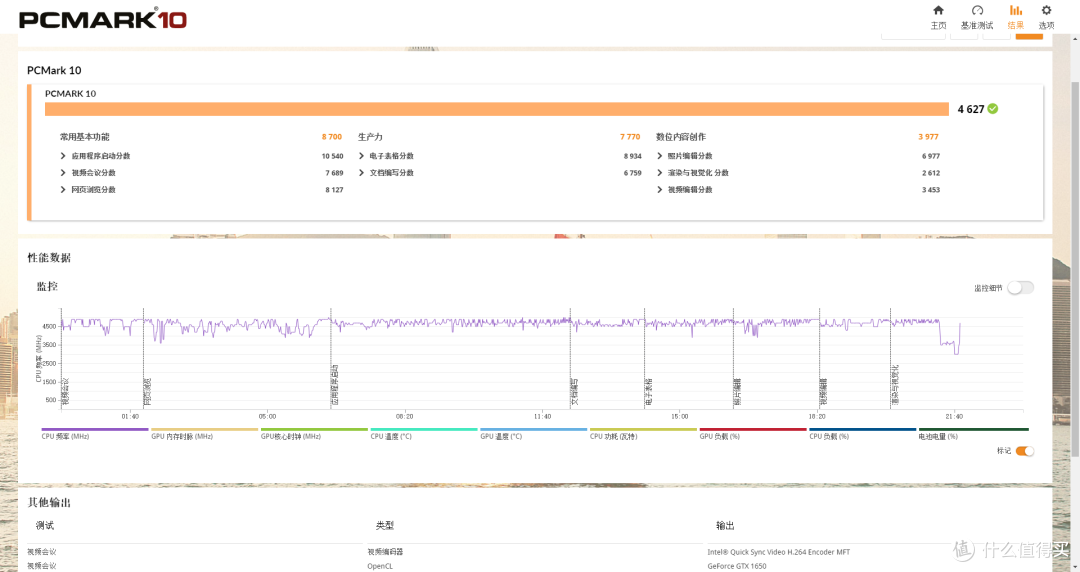Viewport: 1080px width, 572px height.
Task: Expand the 照片编辑分数 row
Action: [685, 156]
